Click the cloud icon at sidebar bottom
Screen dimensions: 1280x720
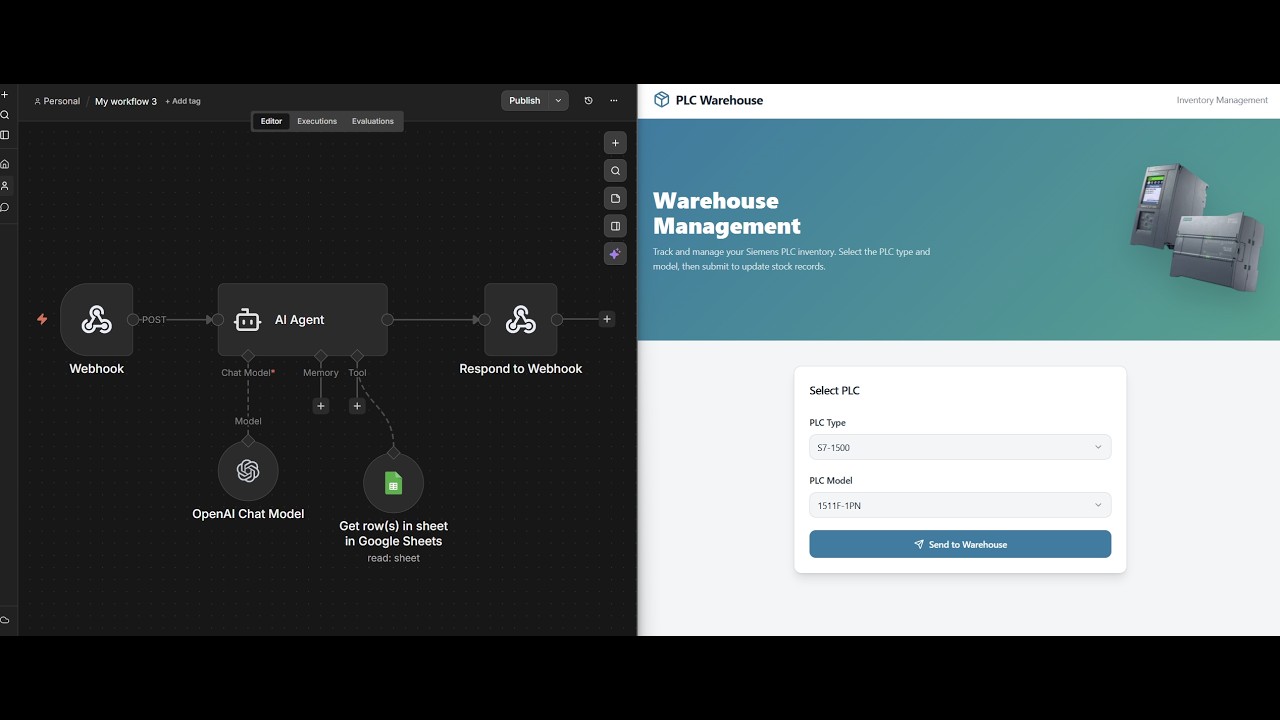(x=5, y=620)
